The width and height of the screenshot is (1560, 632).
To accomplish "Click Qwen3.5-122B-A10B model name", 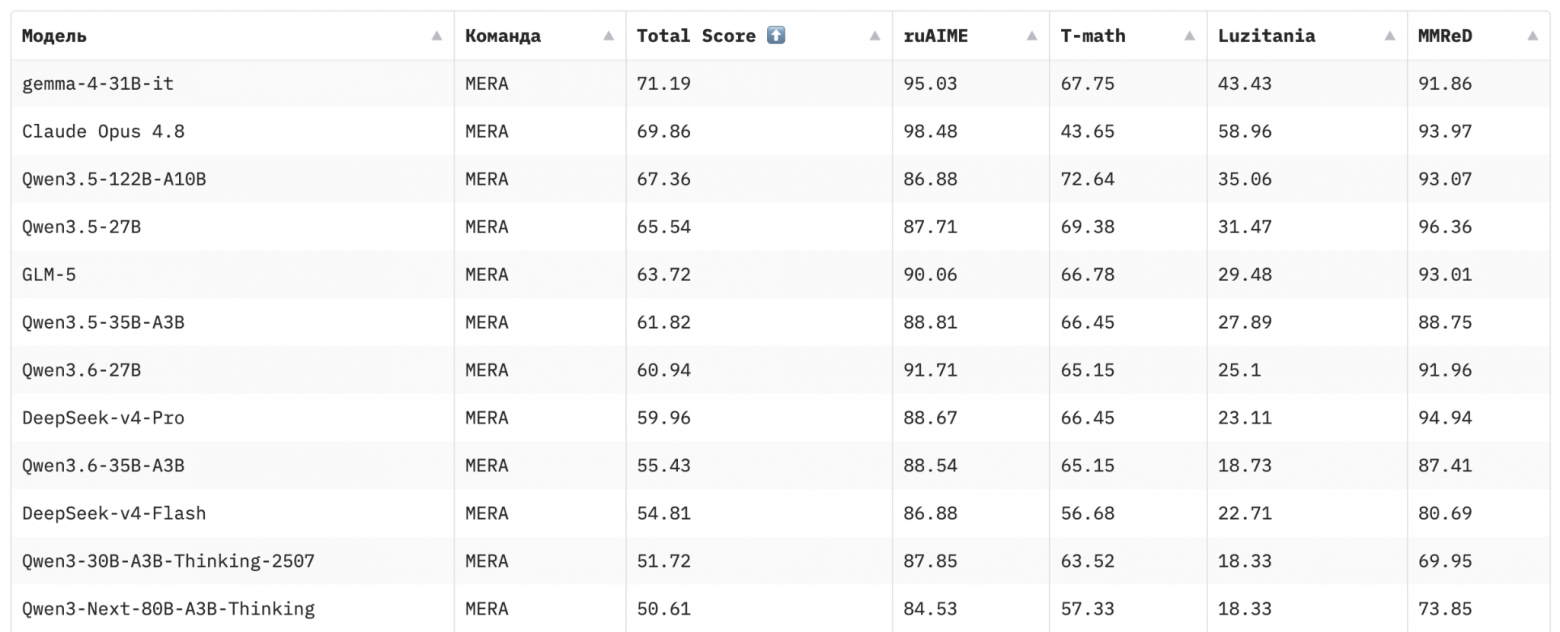I will click(x=114, y=180).
